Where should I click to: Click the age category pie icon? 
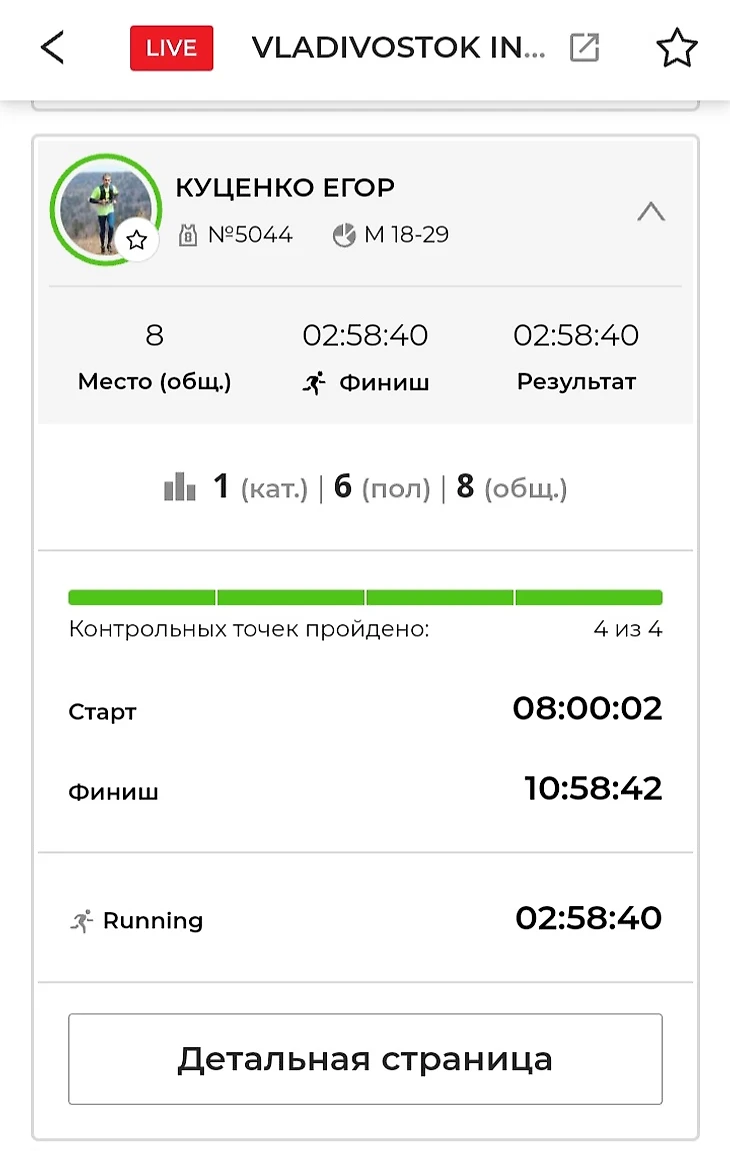click(x=344, y=235)
